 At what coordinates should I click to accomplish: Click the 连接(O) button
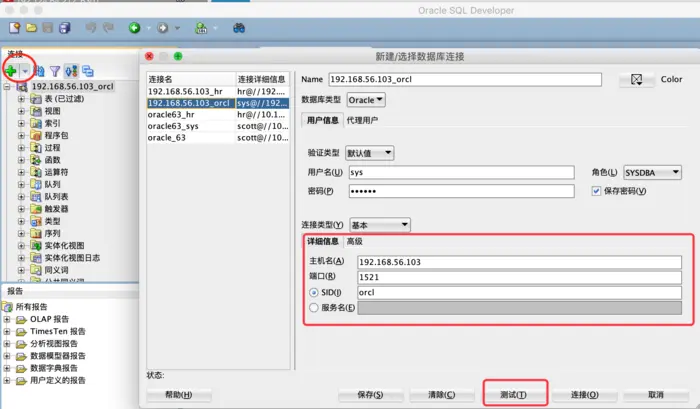(585, 395)
